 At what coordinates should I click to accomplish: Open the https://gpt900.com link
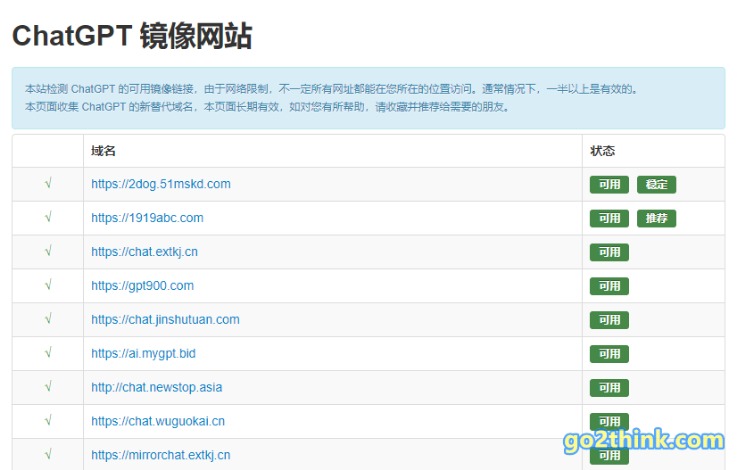point(142,286)
